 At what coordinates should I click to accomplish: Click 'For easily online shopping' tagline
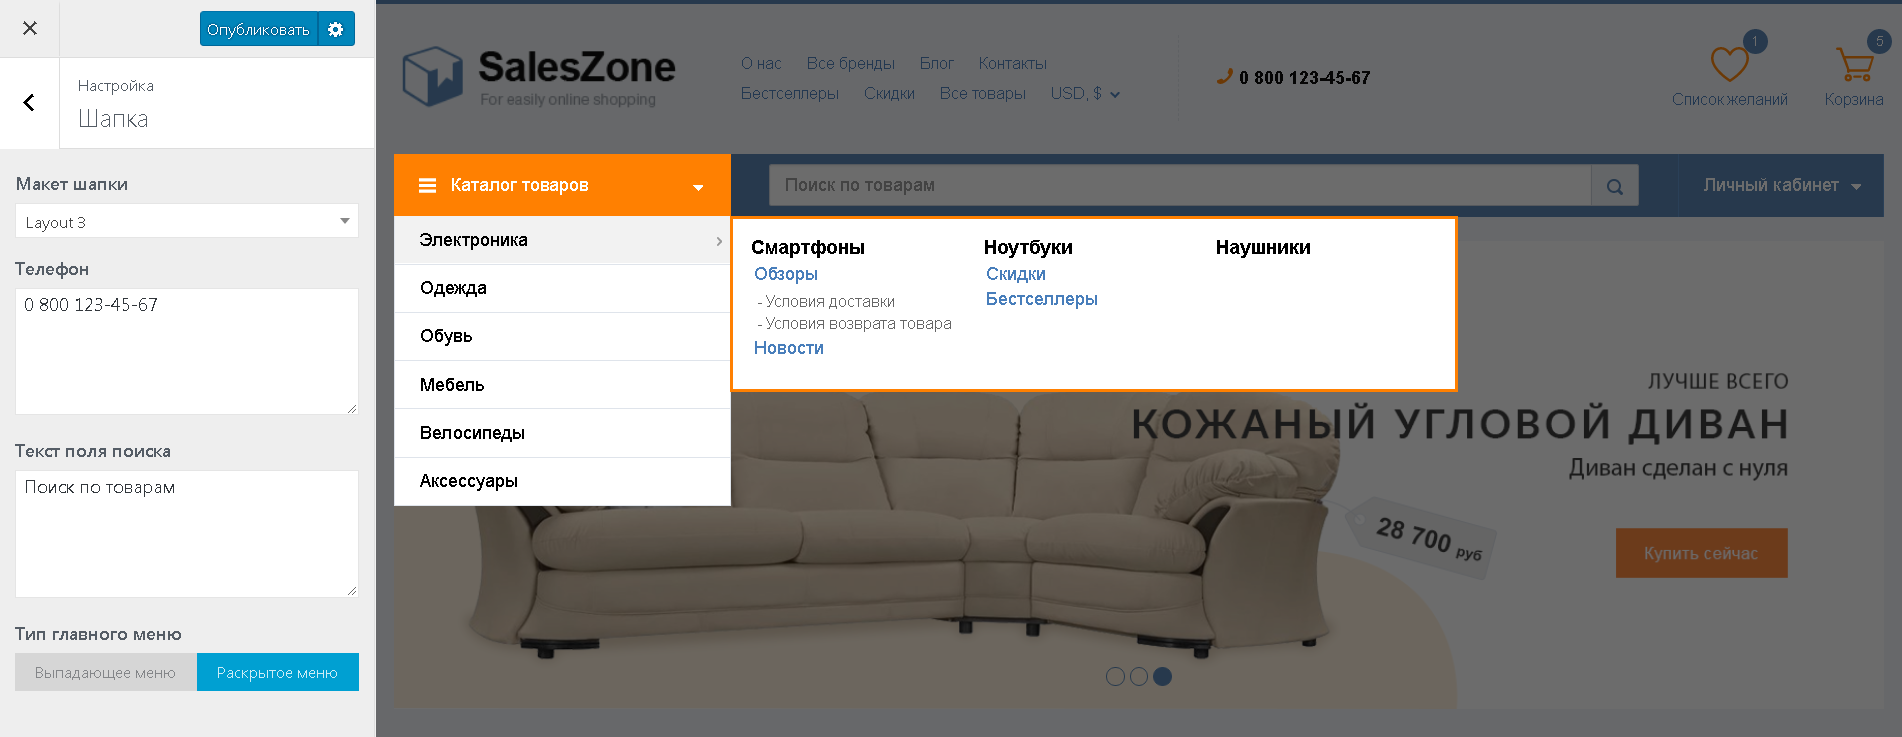point(568,100)
